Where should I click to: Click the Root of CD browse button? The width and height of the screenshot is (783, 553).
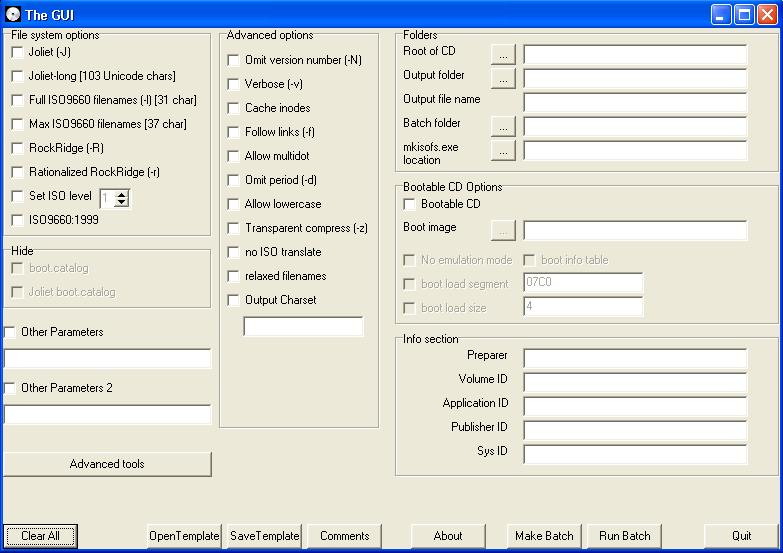503,54
